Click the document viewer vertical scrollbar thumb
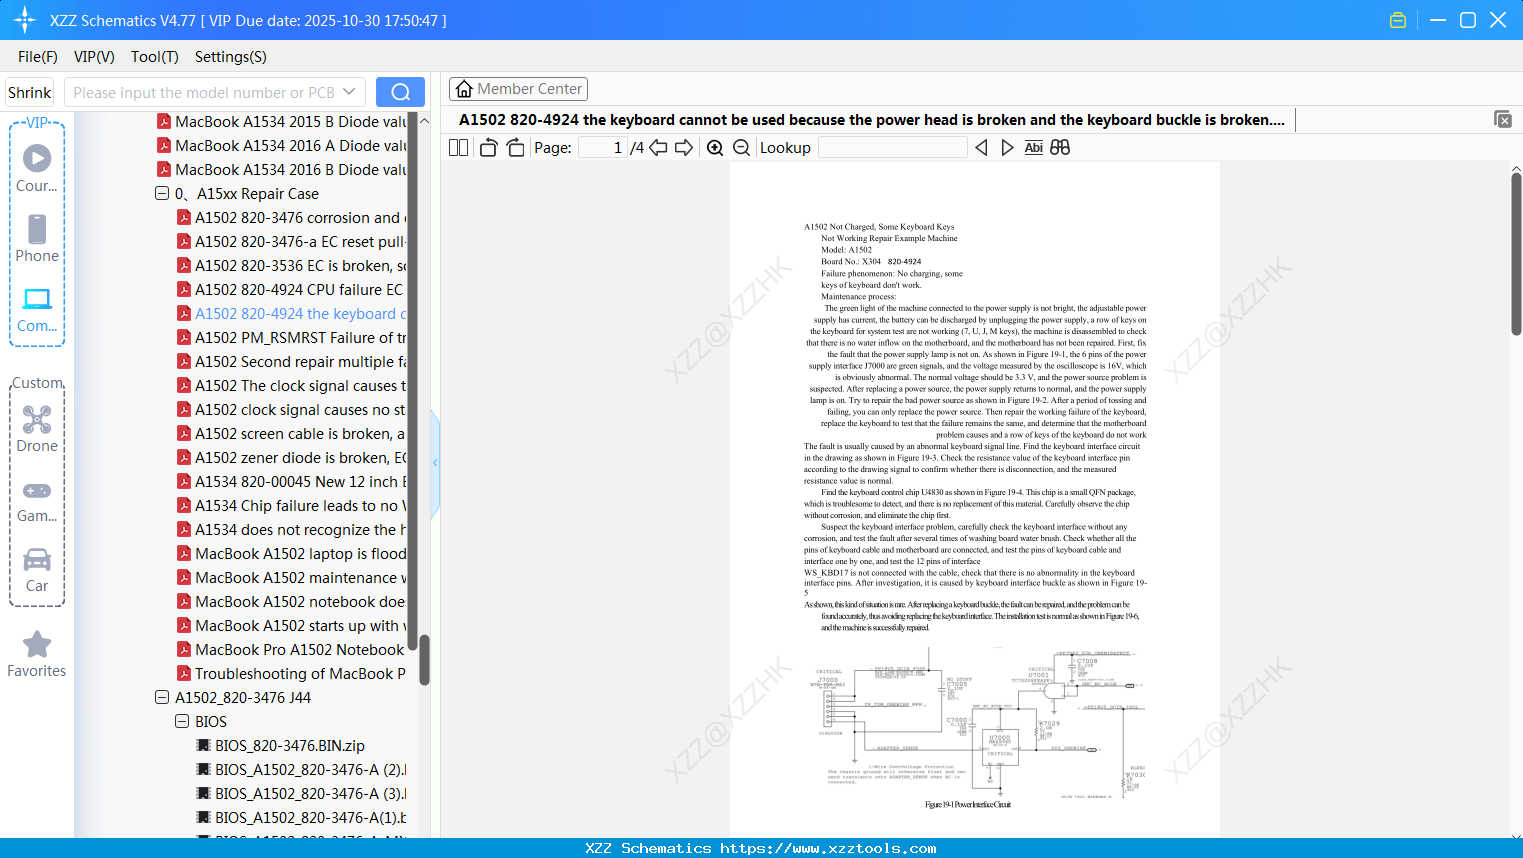This screenshot has width=1523, height=858. coord(1516,254)
